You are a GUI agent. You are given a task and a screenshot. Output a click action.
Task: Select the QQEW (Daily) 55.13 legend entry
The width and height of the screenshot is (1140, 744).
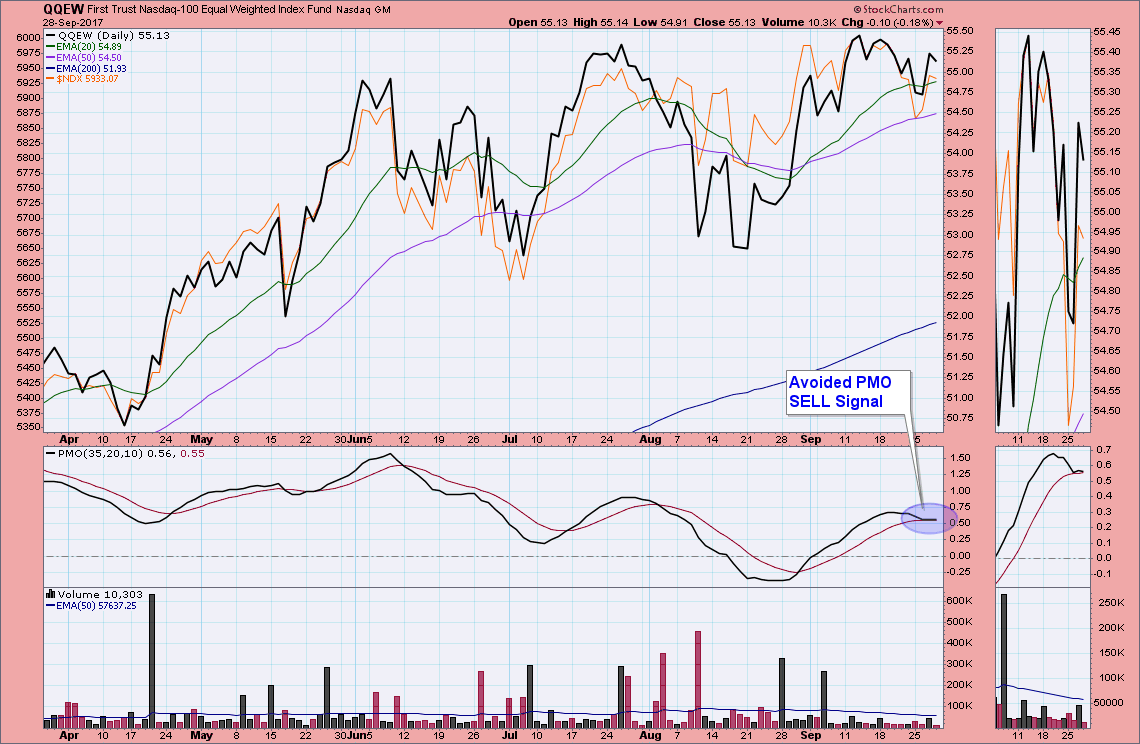click(x=108, y=35)
